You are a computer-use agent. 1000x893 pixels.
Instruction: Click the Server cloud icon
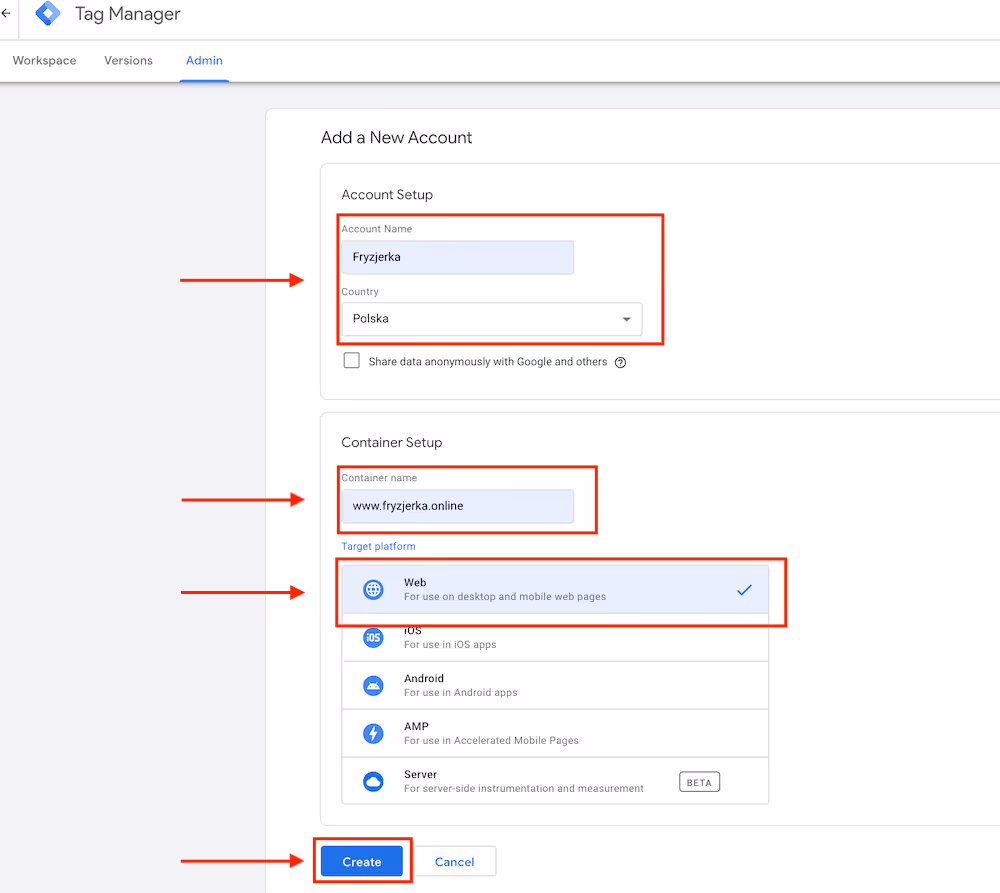373,781
